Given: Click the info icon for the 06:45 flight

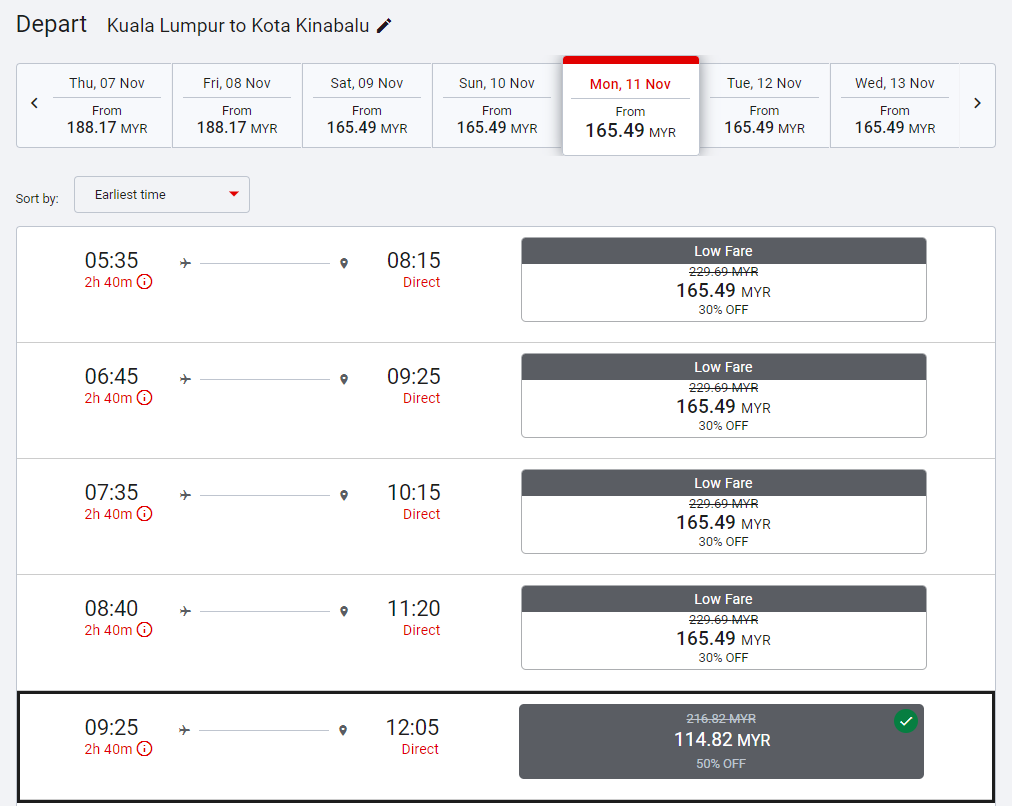Looking at the screenshot, I should coord(144,398).
